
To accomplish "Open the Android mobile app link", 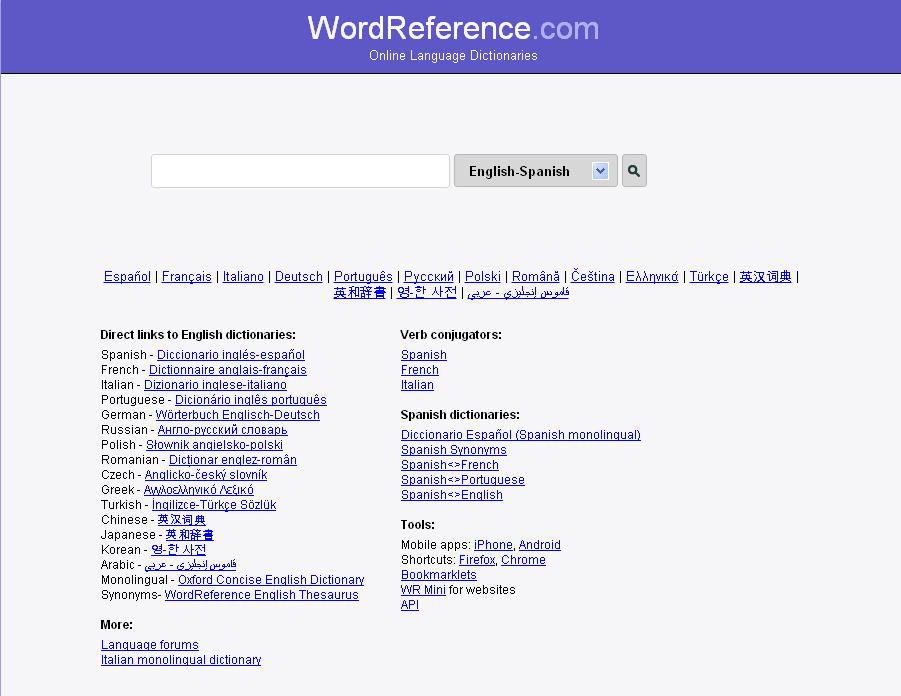I will pos(540,544).
